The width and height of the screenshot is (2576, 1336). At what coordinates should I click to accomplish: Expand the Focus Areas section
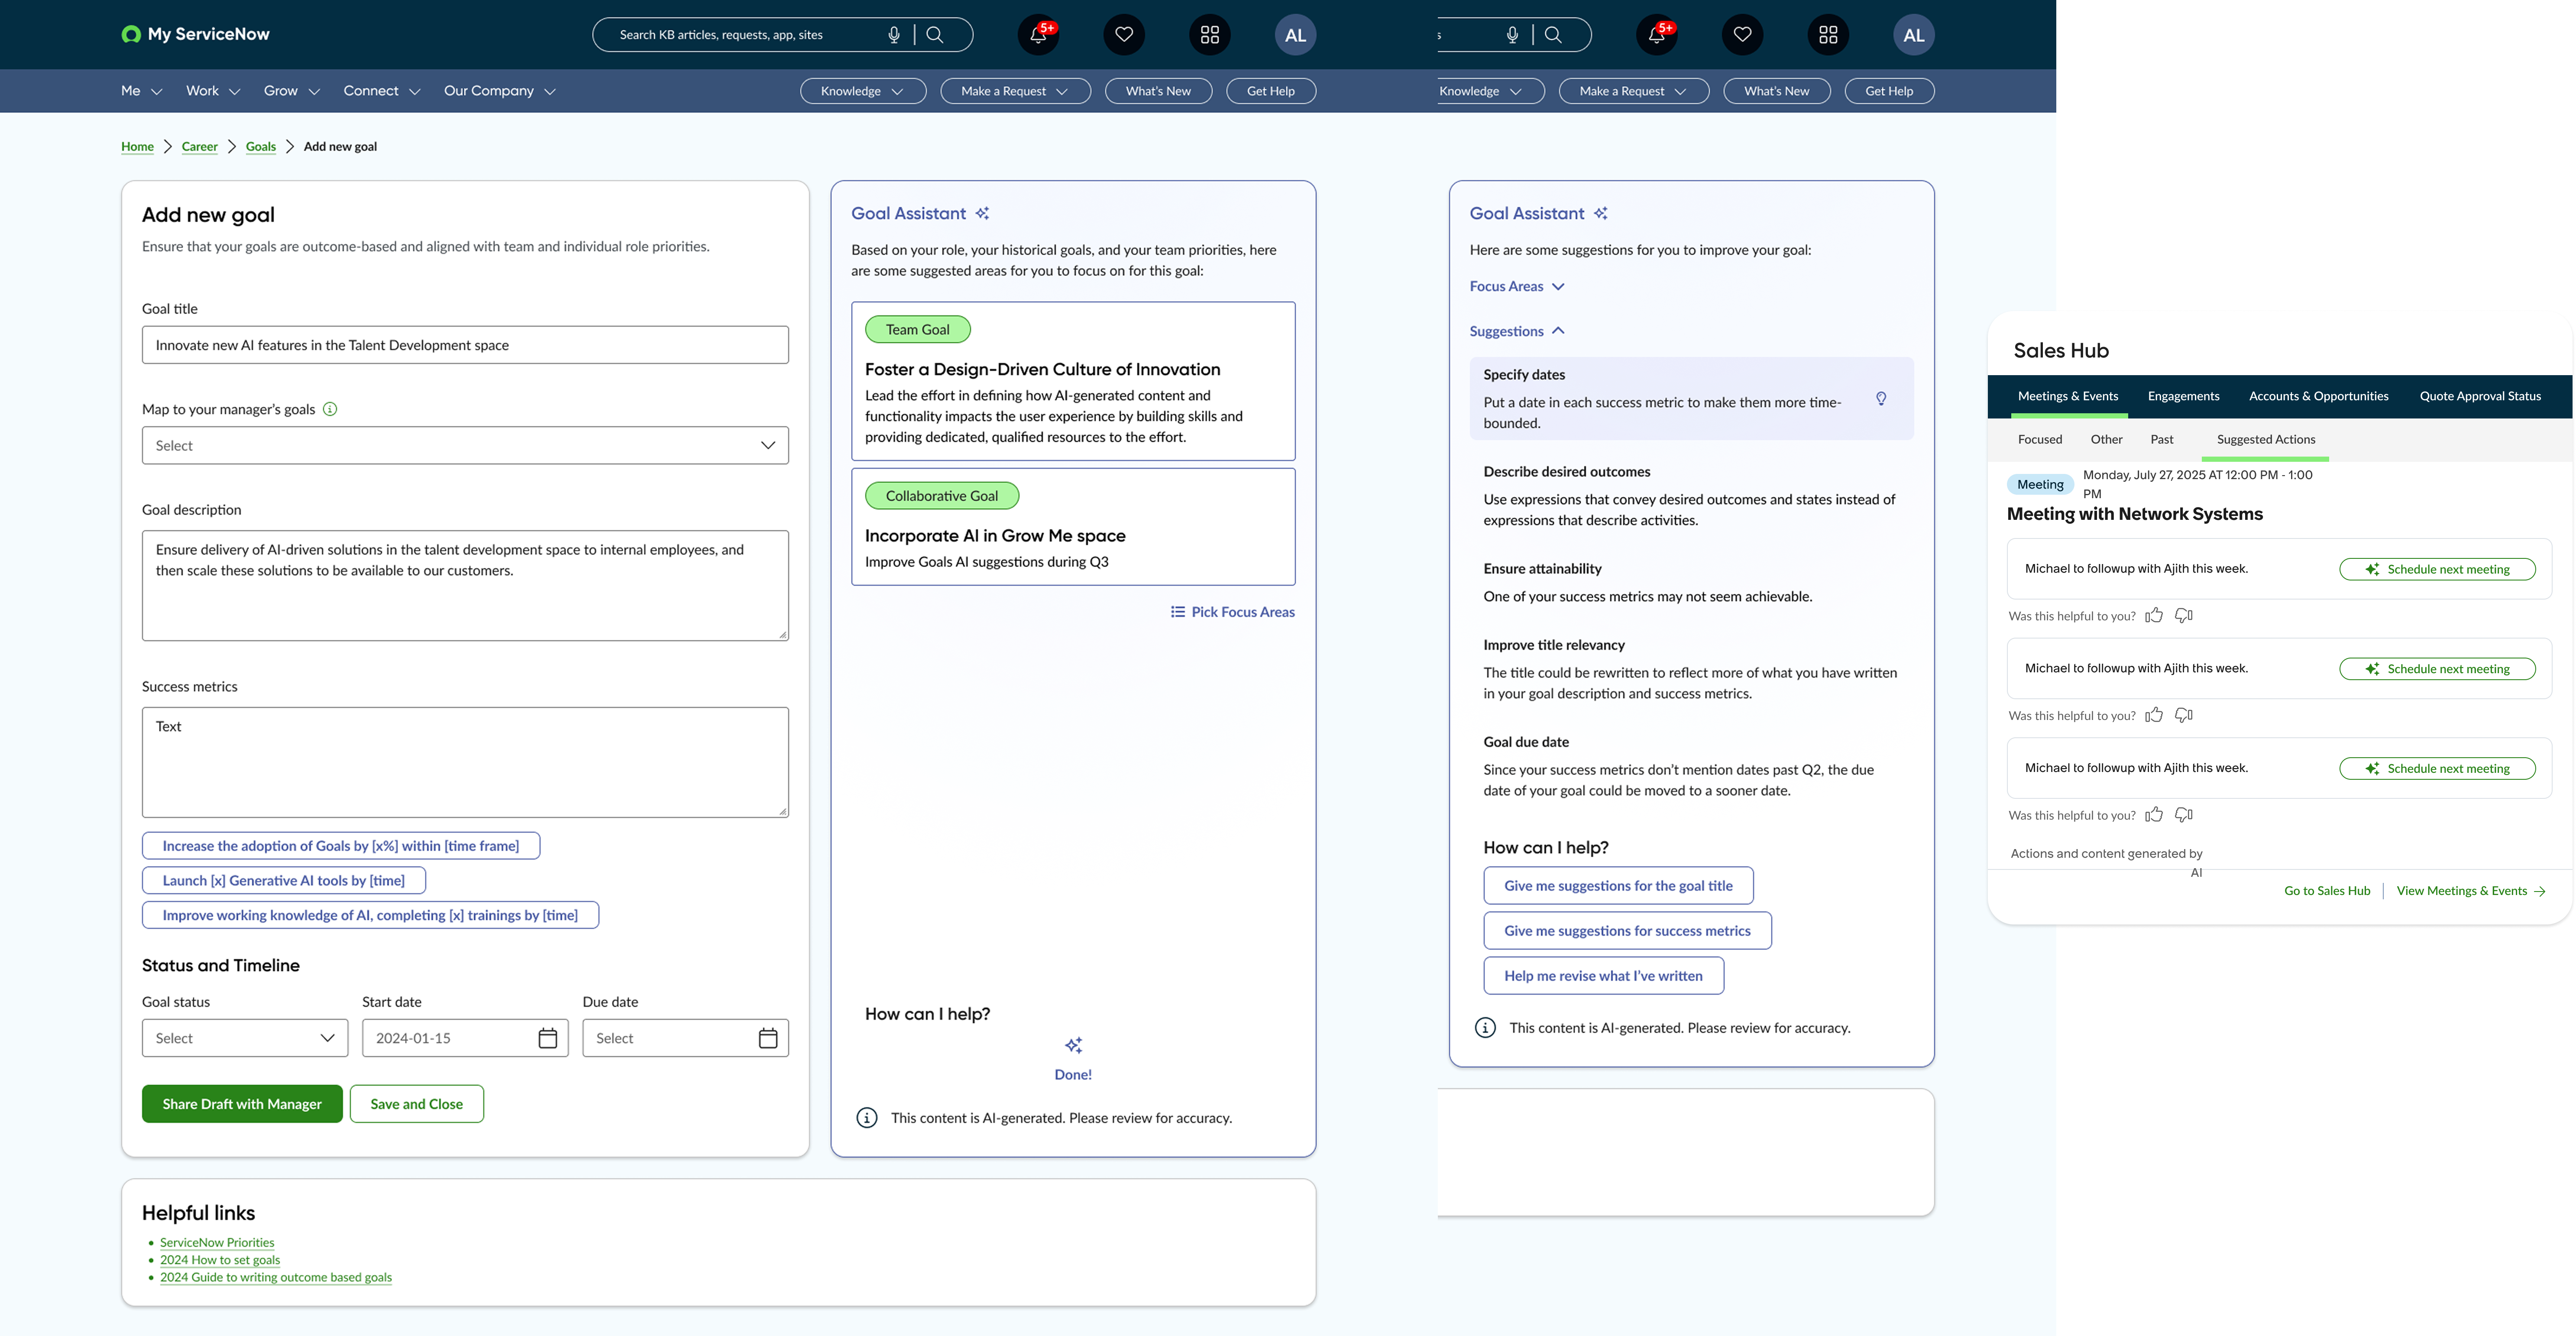coord(1516,286)
